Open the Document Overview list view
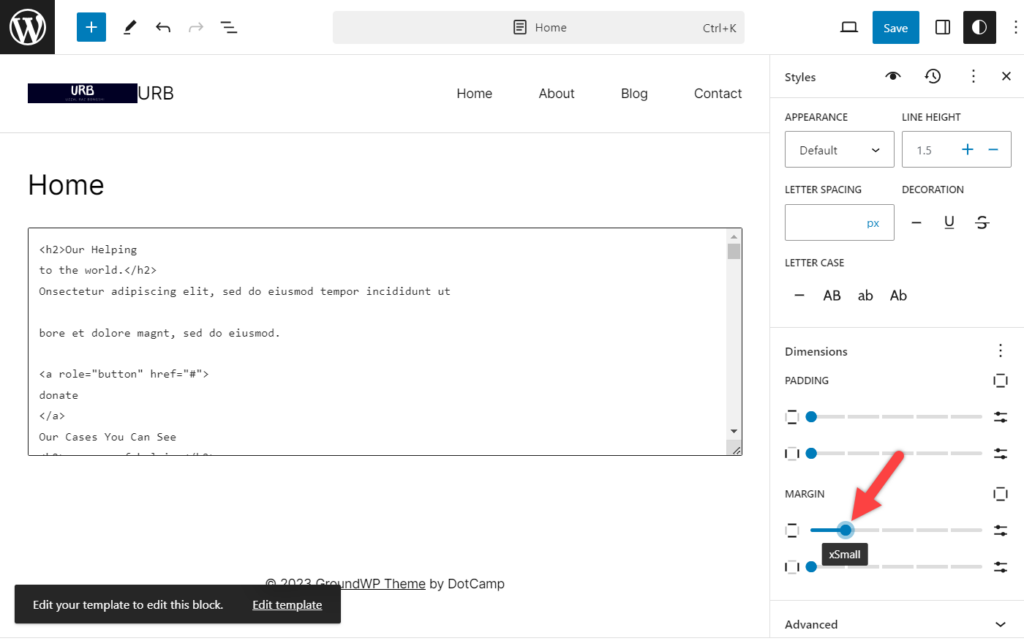1024x641 pixels. click(229, 27)
